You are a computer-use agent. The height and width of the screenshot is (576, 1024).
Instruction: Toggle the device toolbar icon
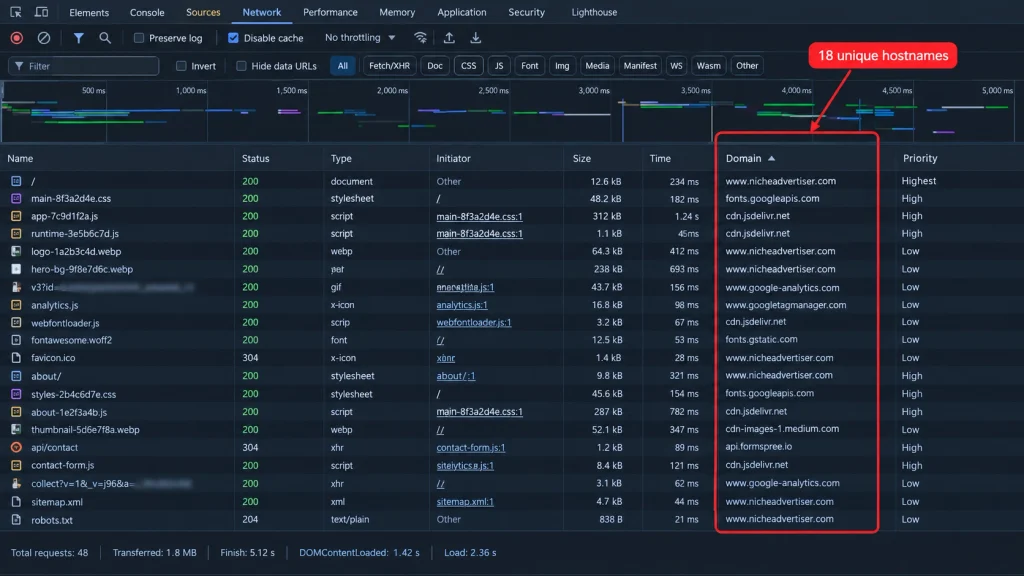[x=41, y=12]
